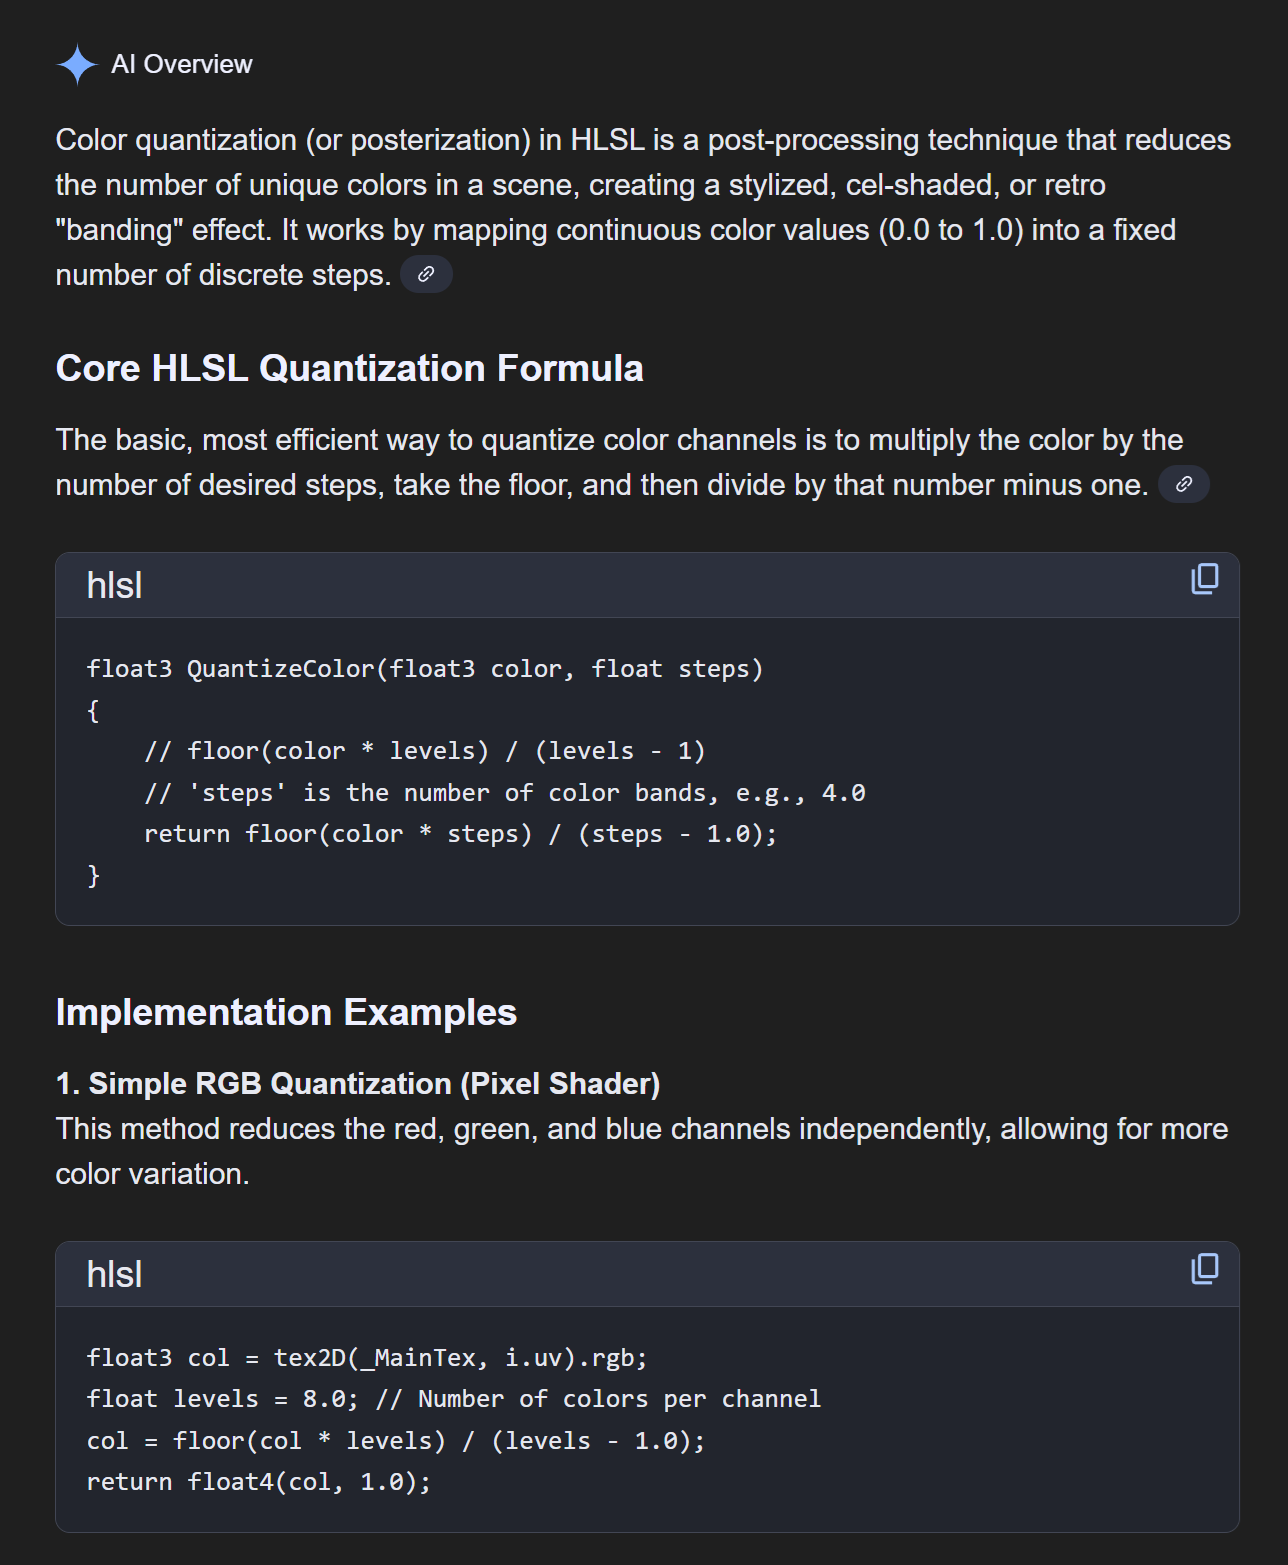Click the "float3 QuantizeColor" function signature line
This screenshot has height=1565, width=1288.
(x=424, y=669)
